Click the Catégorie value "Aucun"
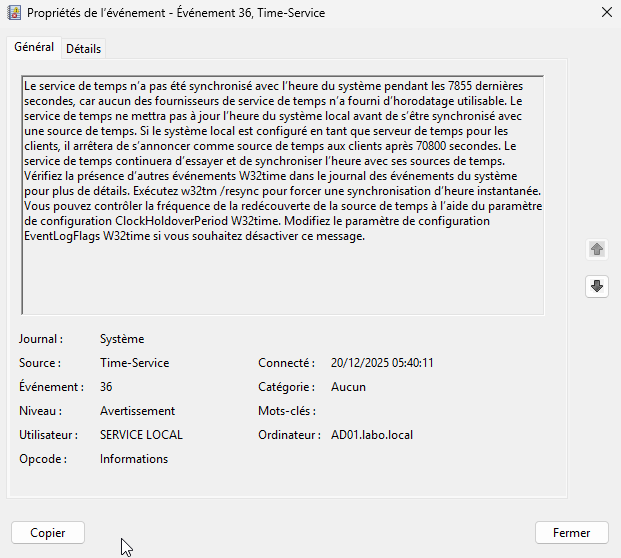The image size is (621, 558). pyautogui.click(x=348, y=387)
